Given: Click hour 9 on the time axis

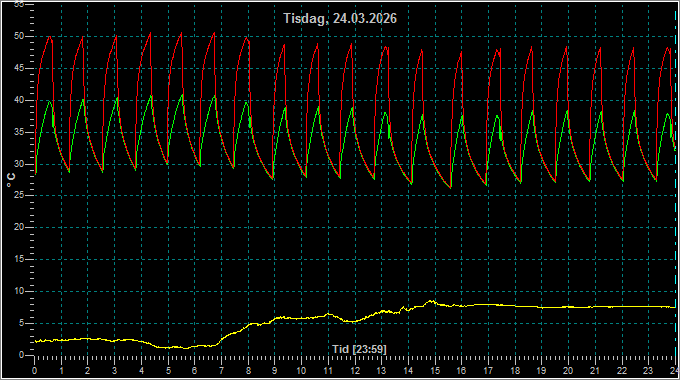Looking at the screenshot, I should point(275,371).
